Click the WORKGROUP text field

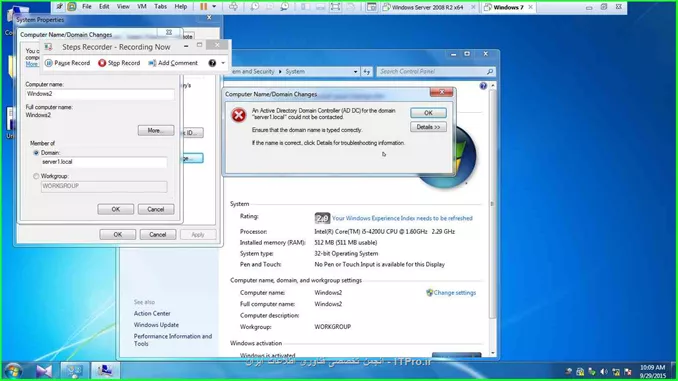(104, 186)
